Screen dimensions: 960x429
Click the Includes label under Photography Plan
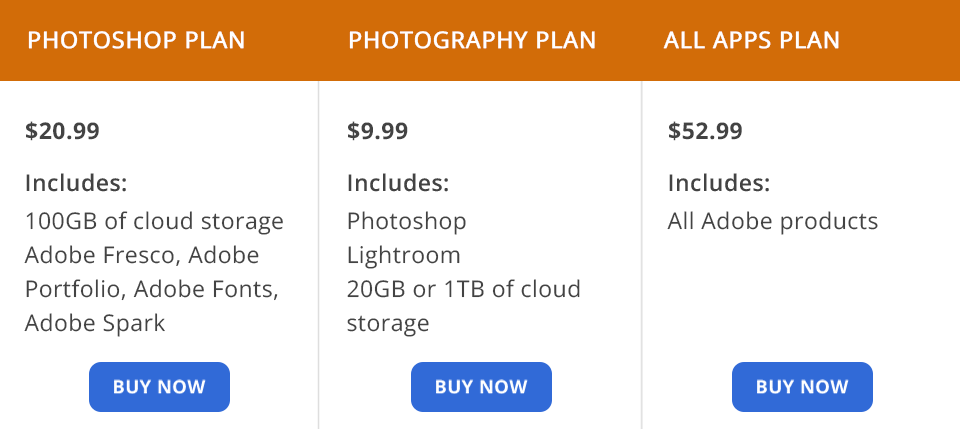tap(398, 184)
